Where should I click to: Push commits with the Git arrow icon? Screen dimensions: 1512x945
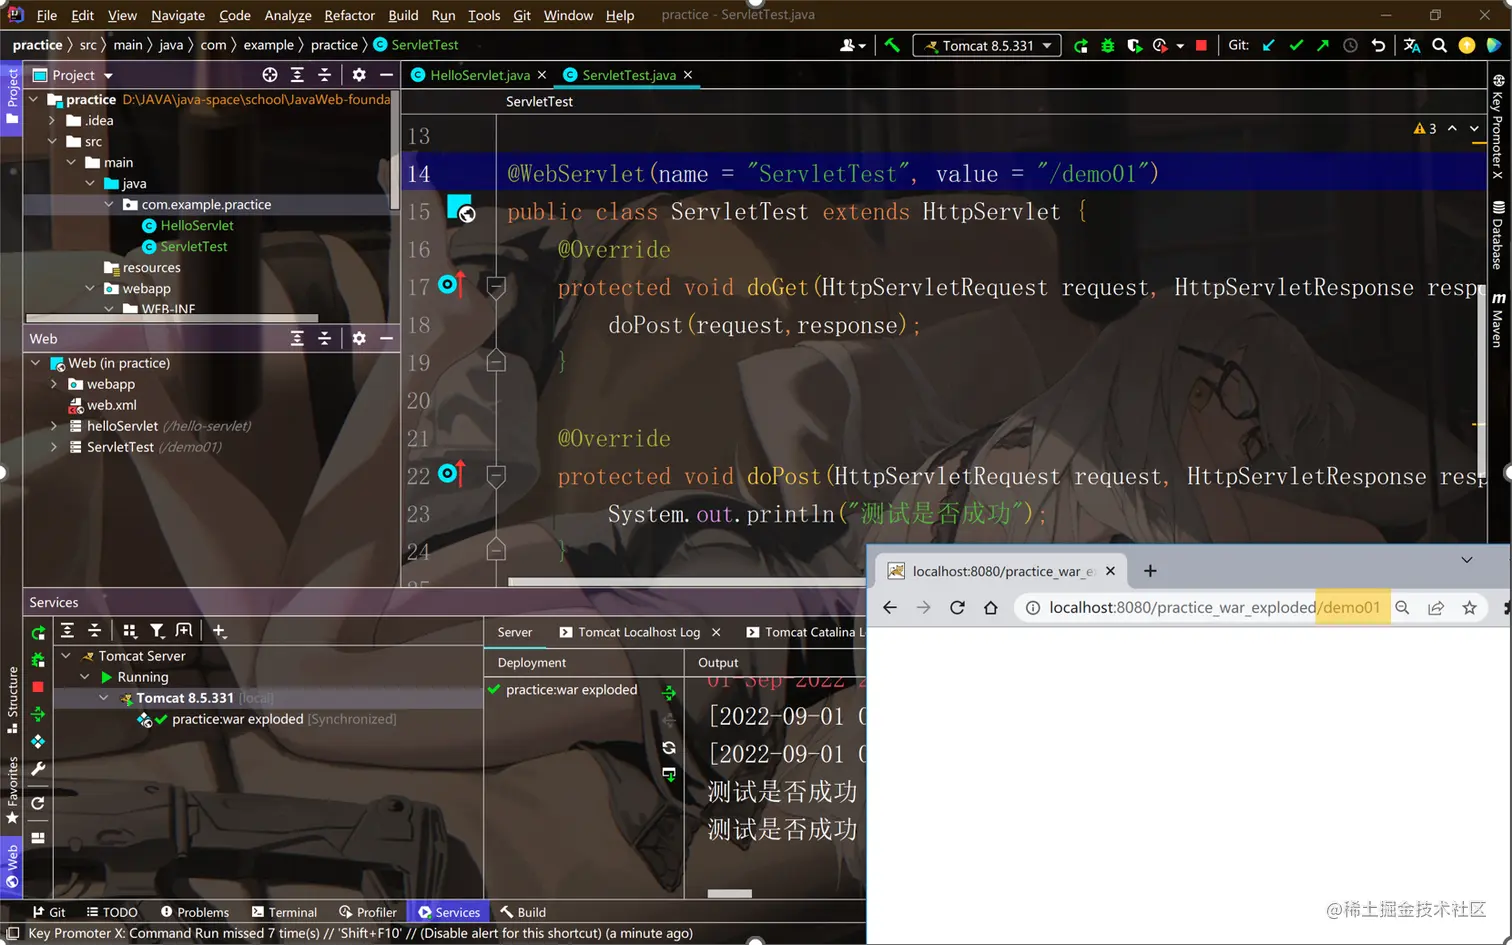(x=1323, y=45)
